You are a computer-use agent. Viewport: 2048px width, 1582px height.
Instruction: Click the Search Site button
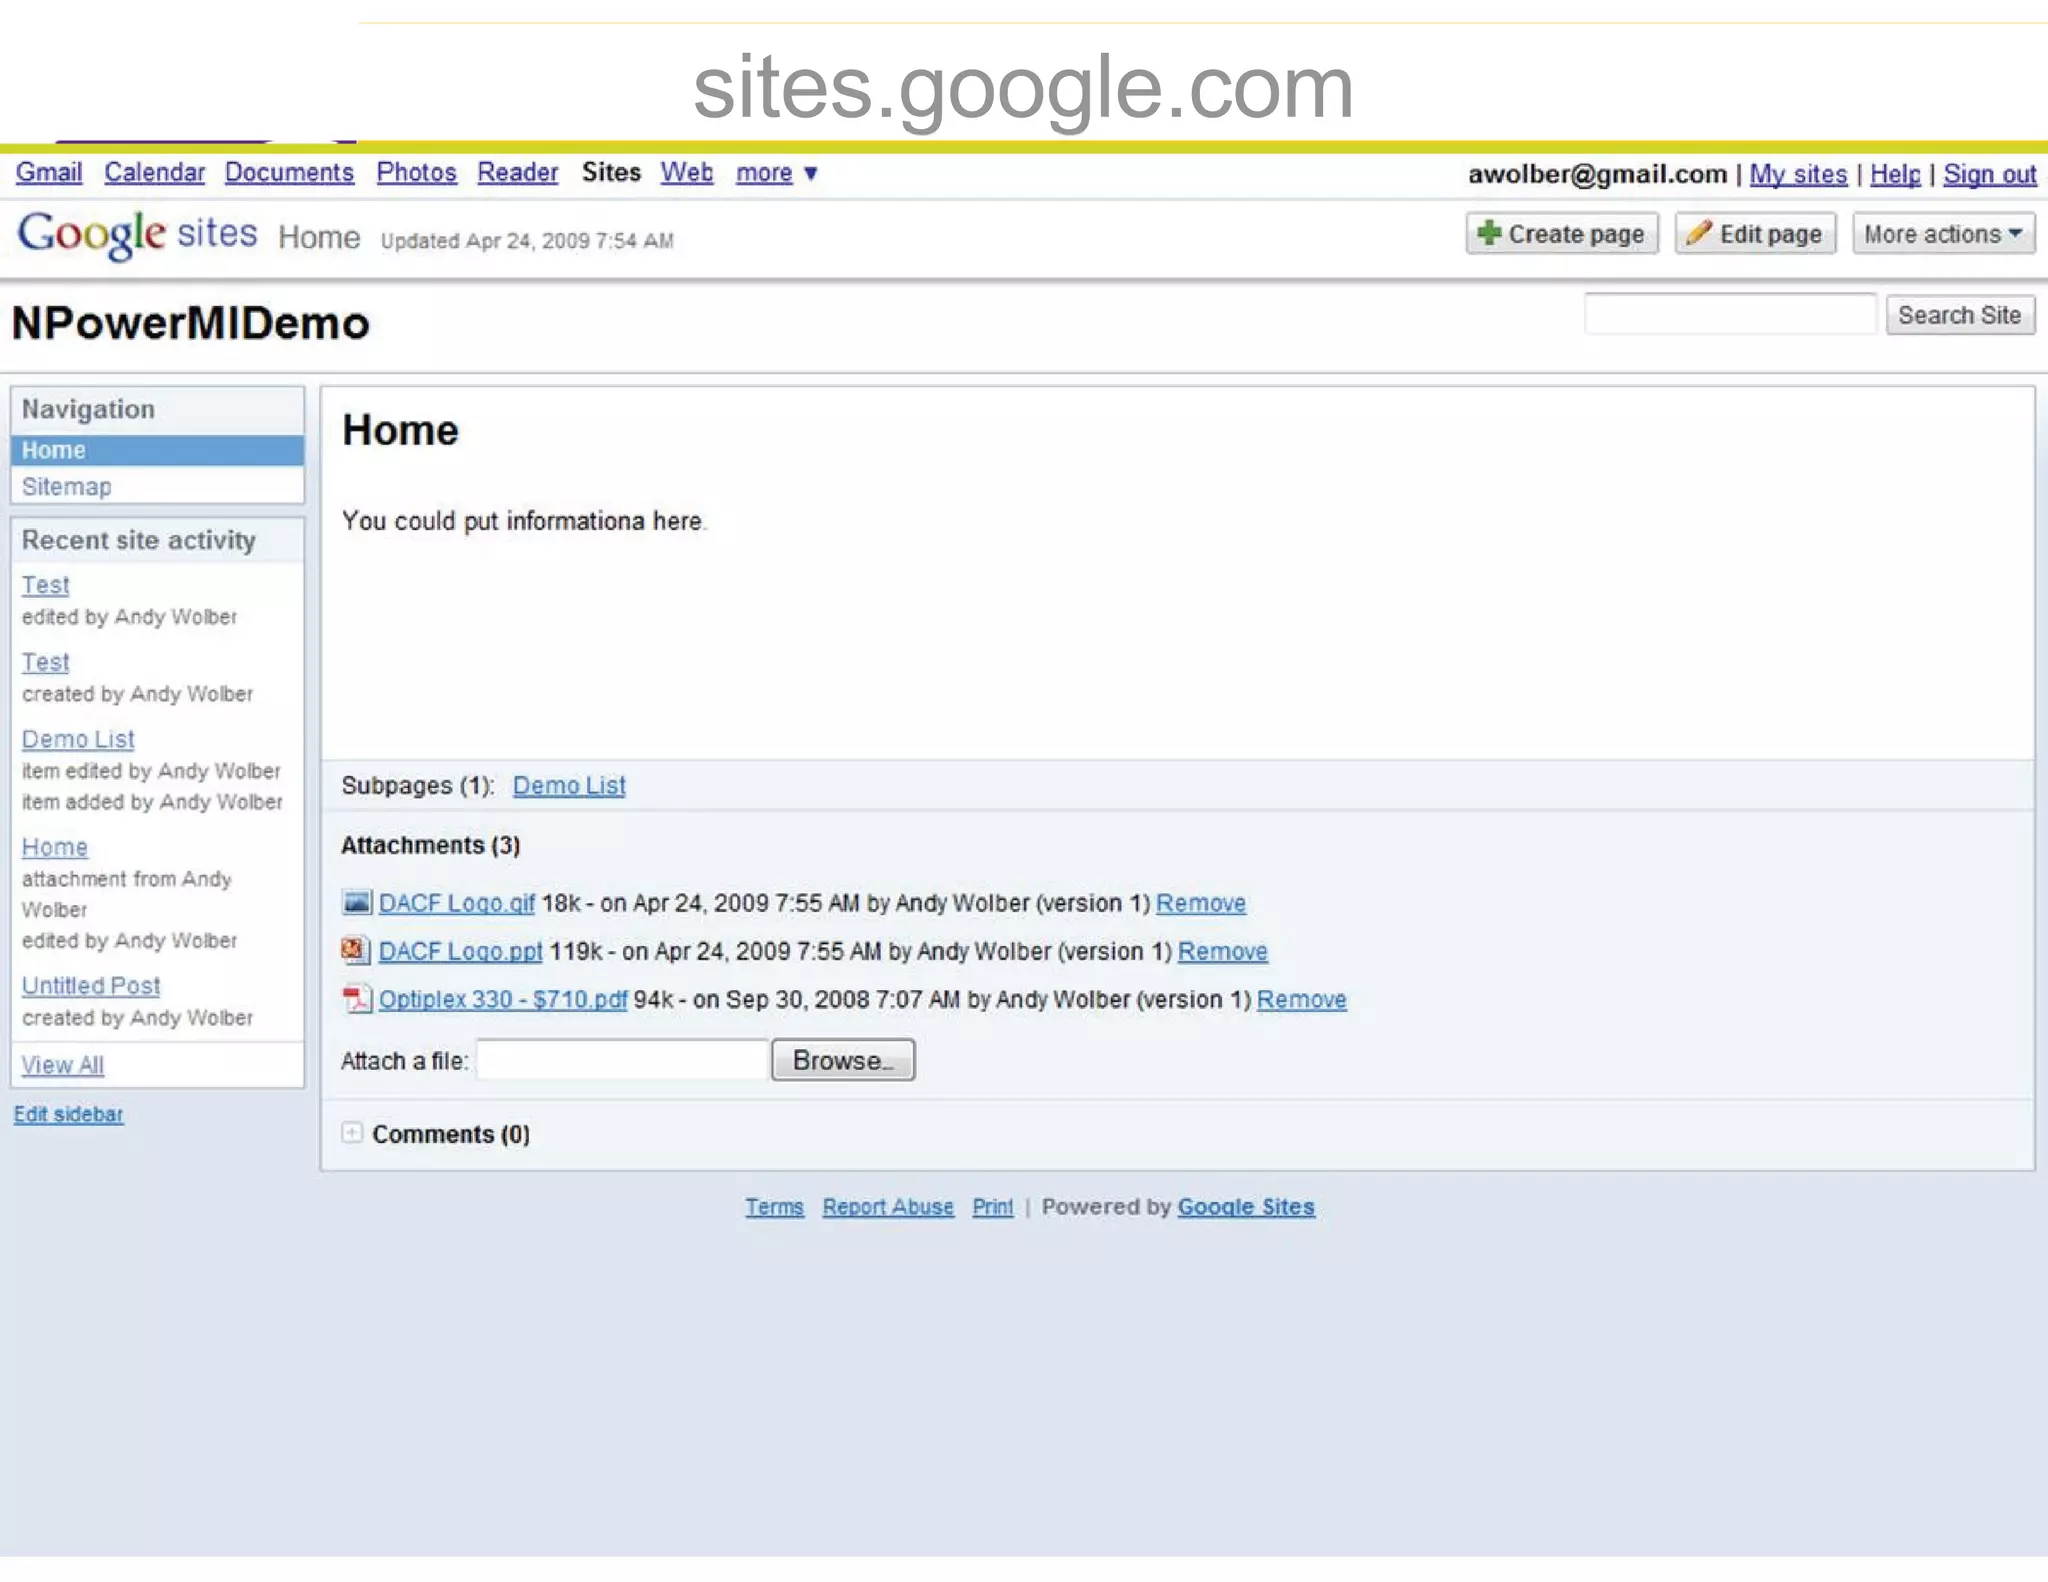[x=1958, y=315]
